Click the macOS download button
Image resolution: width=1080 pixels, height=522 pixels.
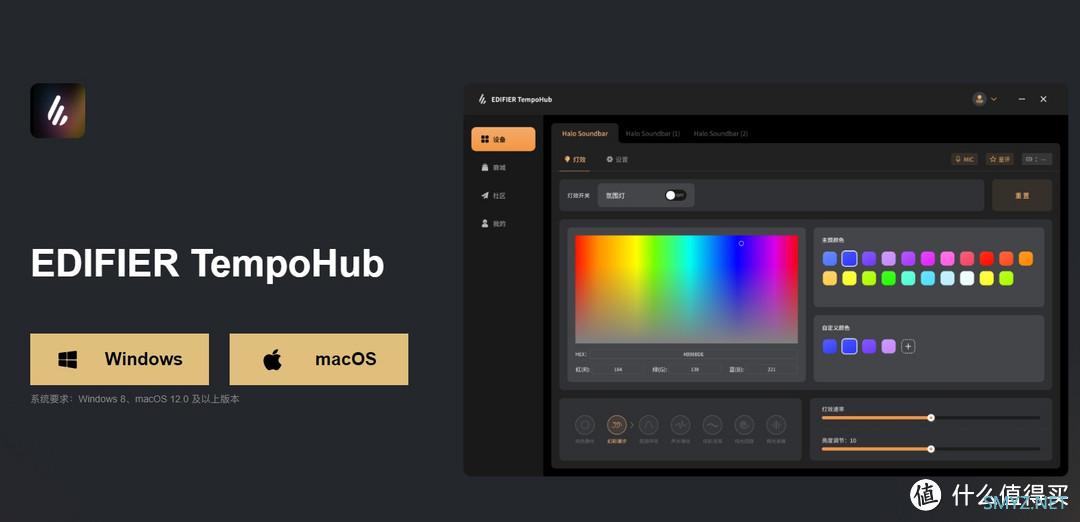click(319, 359)
